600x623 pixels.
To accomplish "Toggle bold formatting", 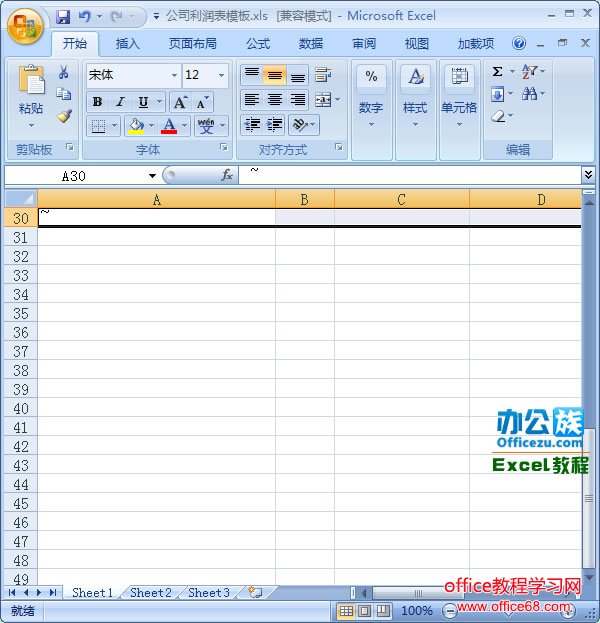I will (x=97, y=102).
